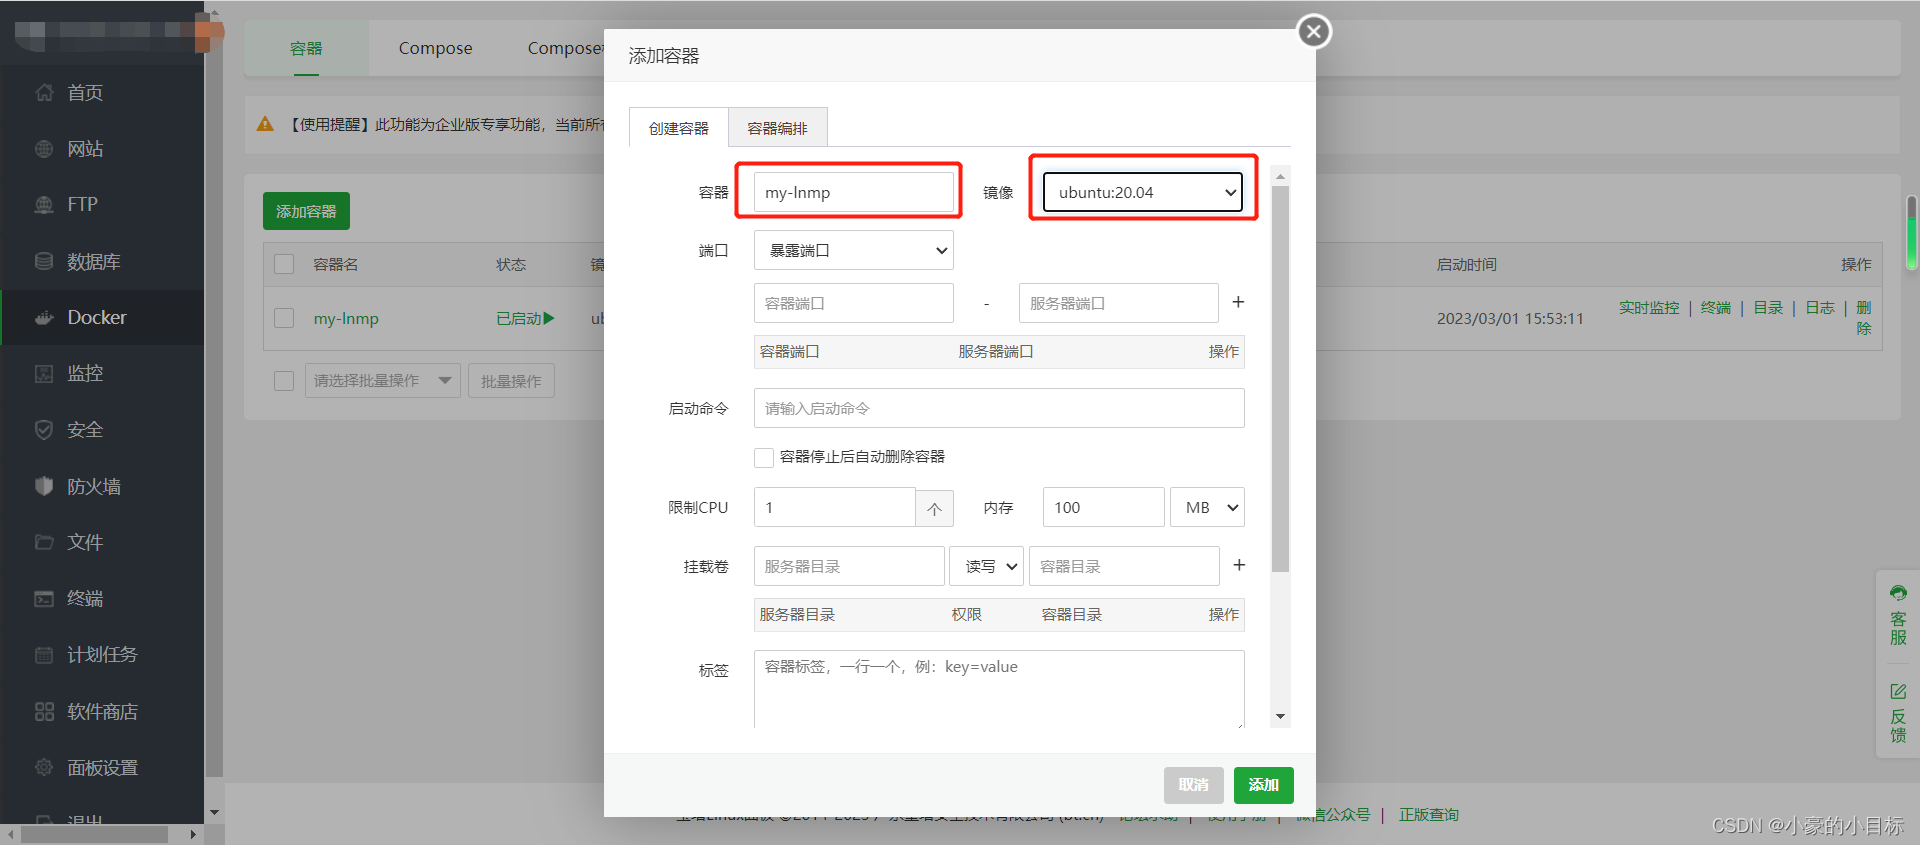The width and height of the screenshot is (1920, 845).
Task: Check the my-lnmp row checkbox
Action: 284,318
